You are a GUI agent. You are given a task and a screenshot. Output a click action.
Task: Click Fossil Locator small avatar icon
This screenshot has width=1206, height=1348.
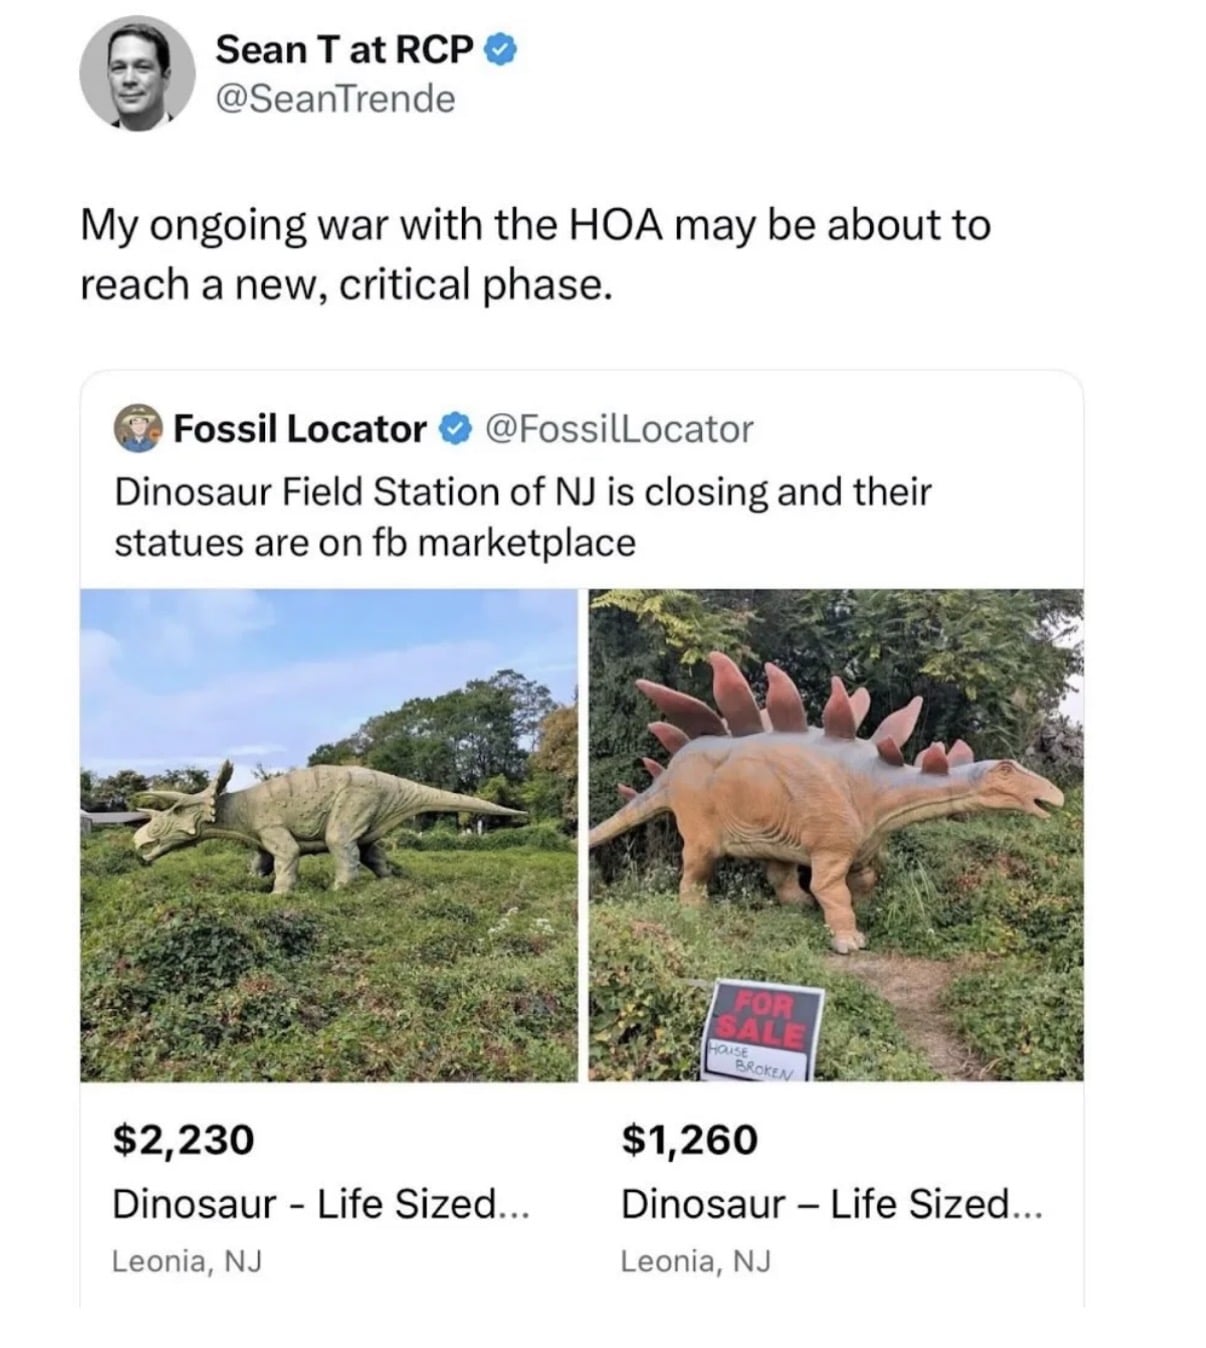(x=138, y=429)
